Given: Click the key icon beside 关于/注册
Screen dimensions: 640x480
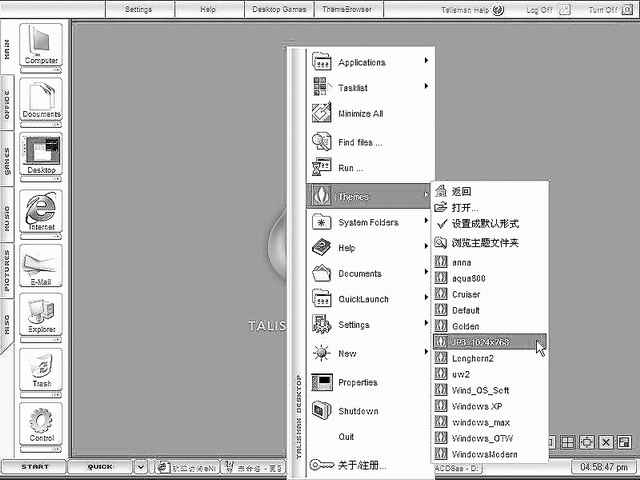Looking at the screenshot, I should [x=322, y=464].
